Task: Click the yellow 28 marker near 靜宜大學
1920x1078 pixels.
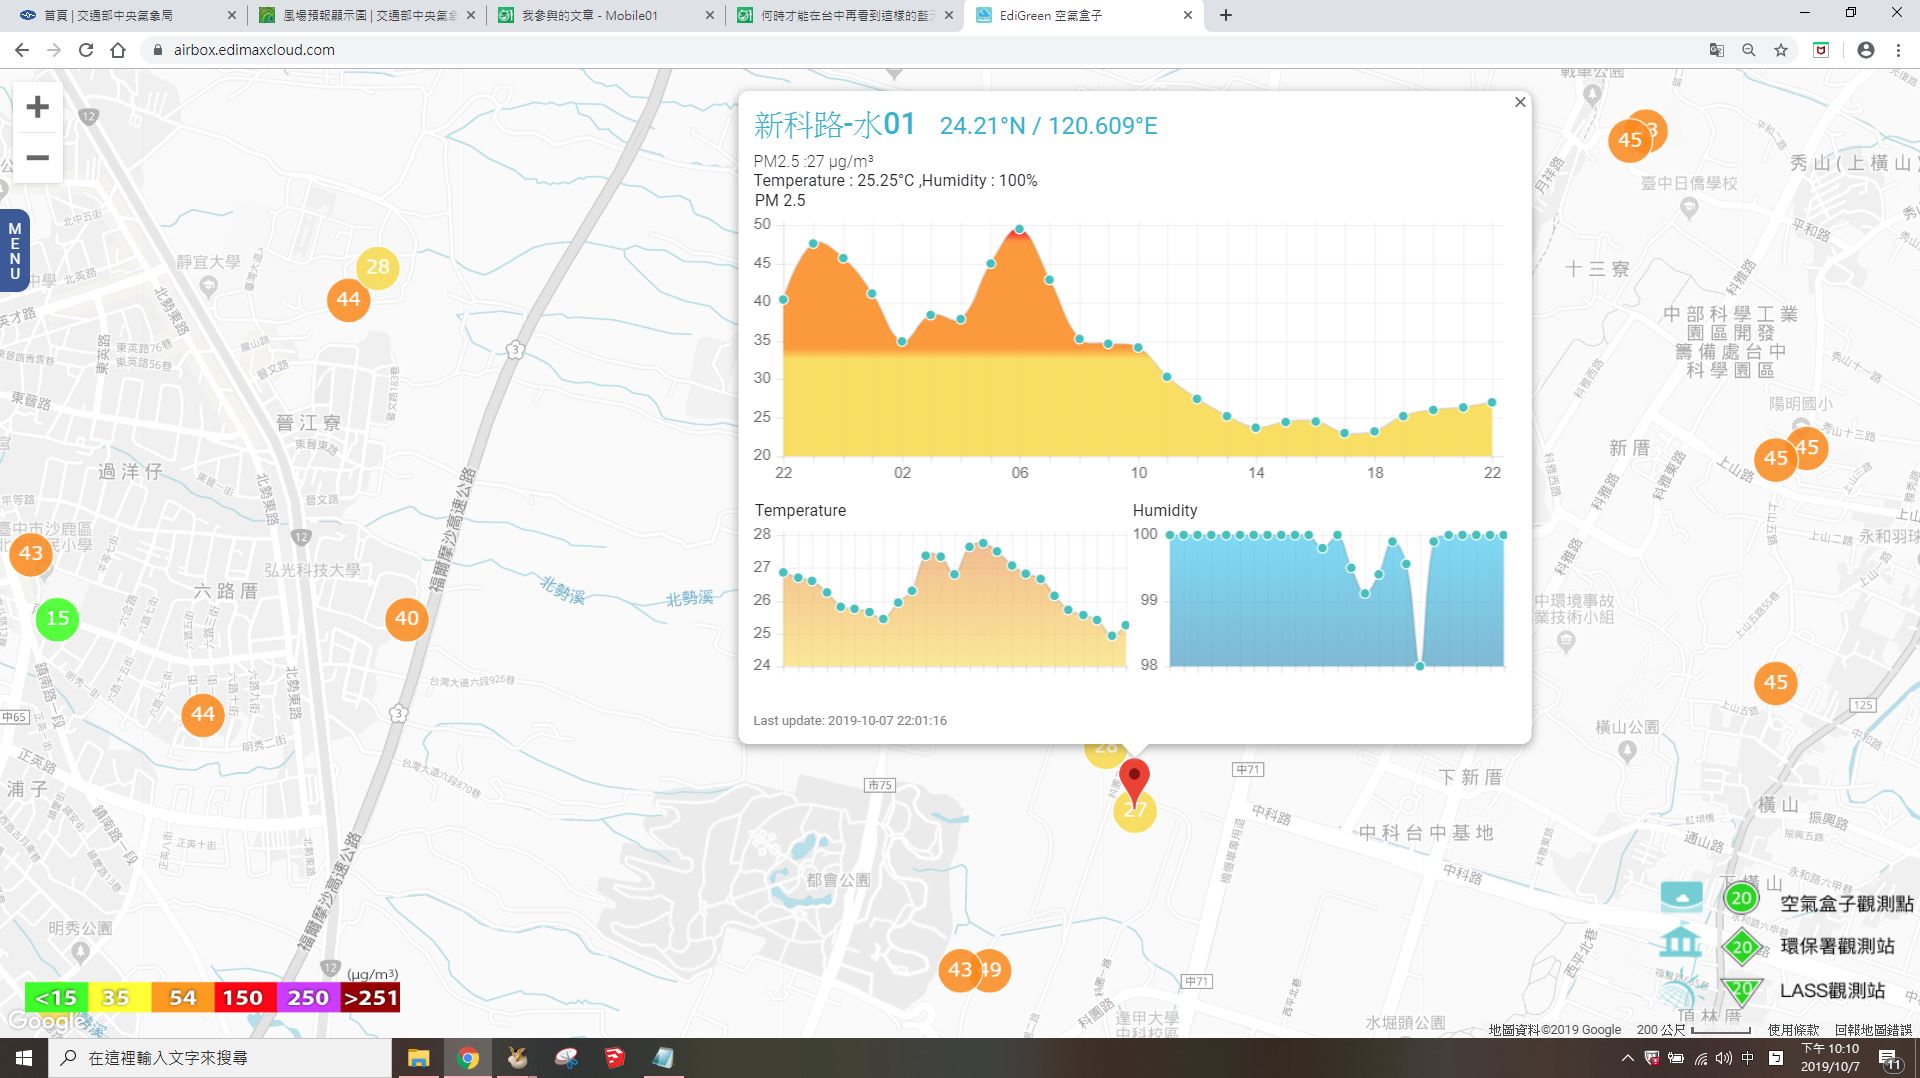Action: pyautogui.click(x=378, y=267)
